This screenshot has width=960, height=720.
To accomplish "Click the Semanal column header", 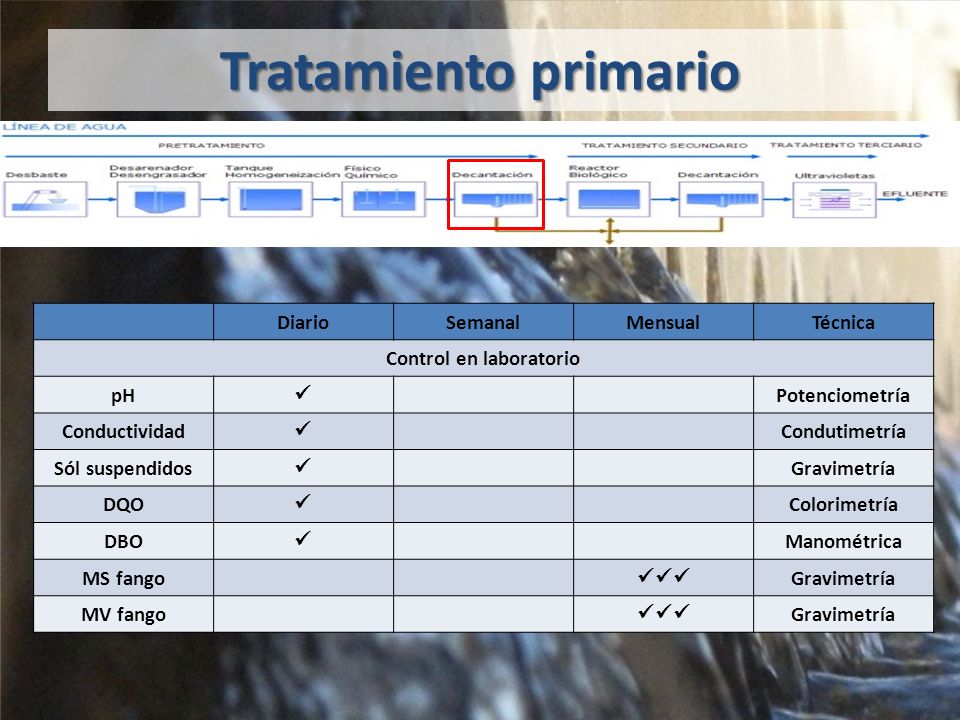I will pyautogui.click(x=483, y=322).
